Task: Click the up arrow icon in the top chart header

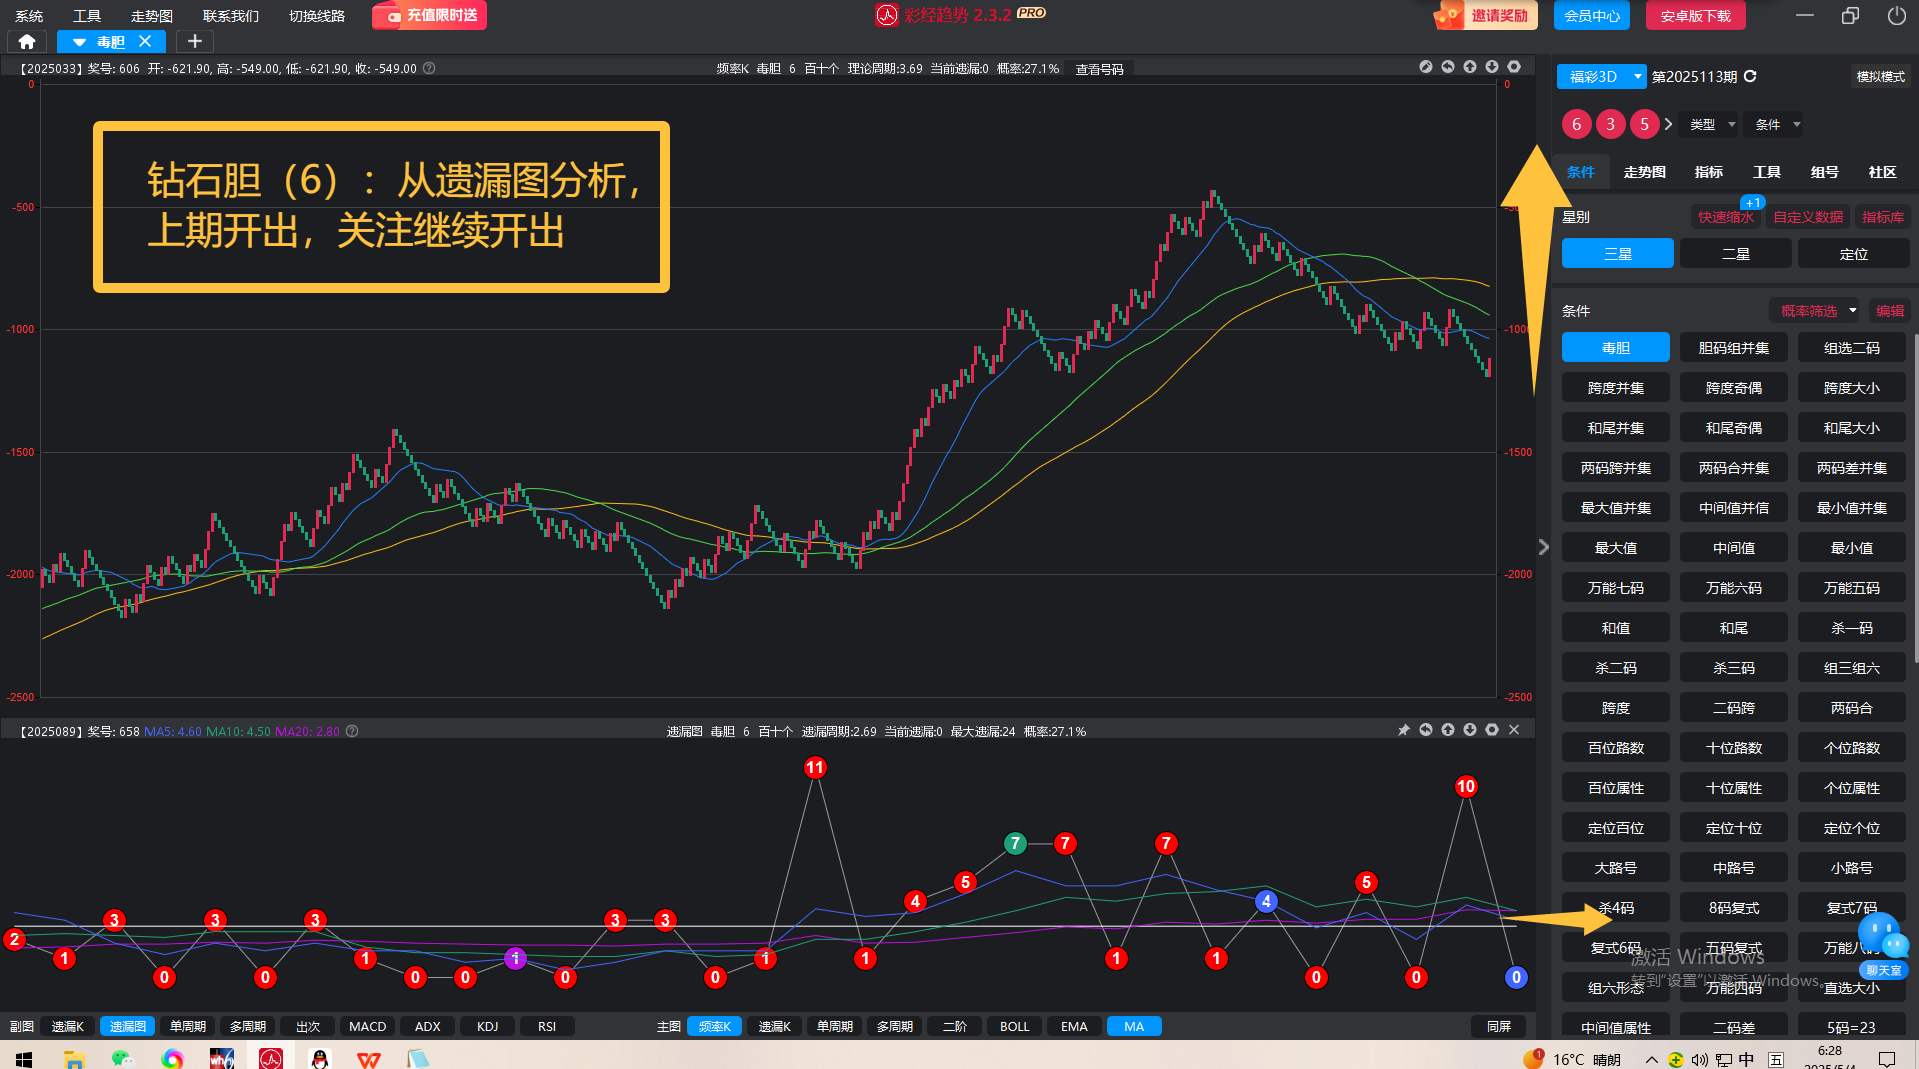Action: coord(1470,67)
